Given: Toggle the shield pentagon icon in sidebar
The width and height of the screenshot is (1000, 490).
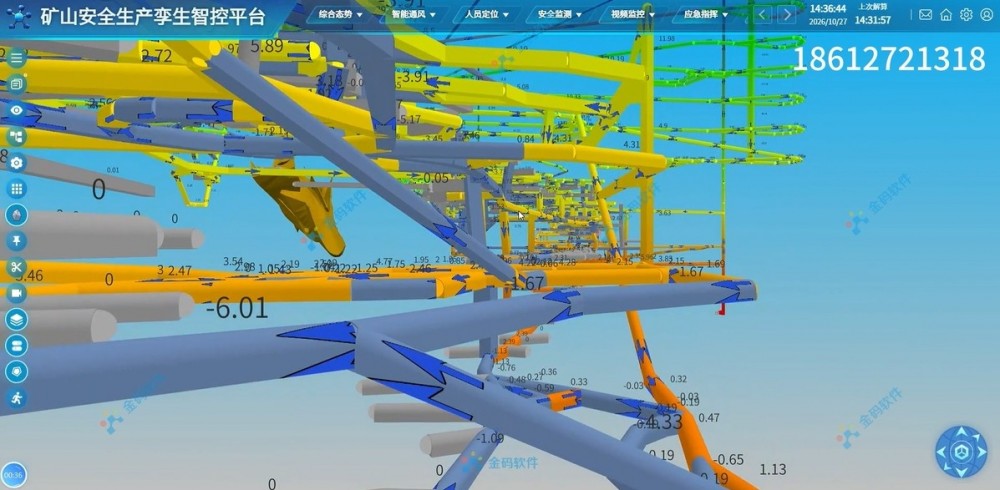Looking at the screenshot, I should 17,372.
